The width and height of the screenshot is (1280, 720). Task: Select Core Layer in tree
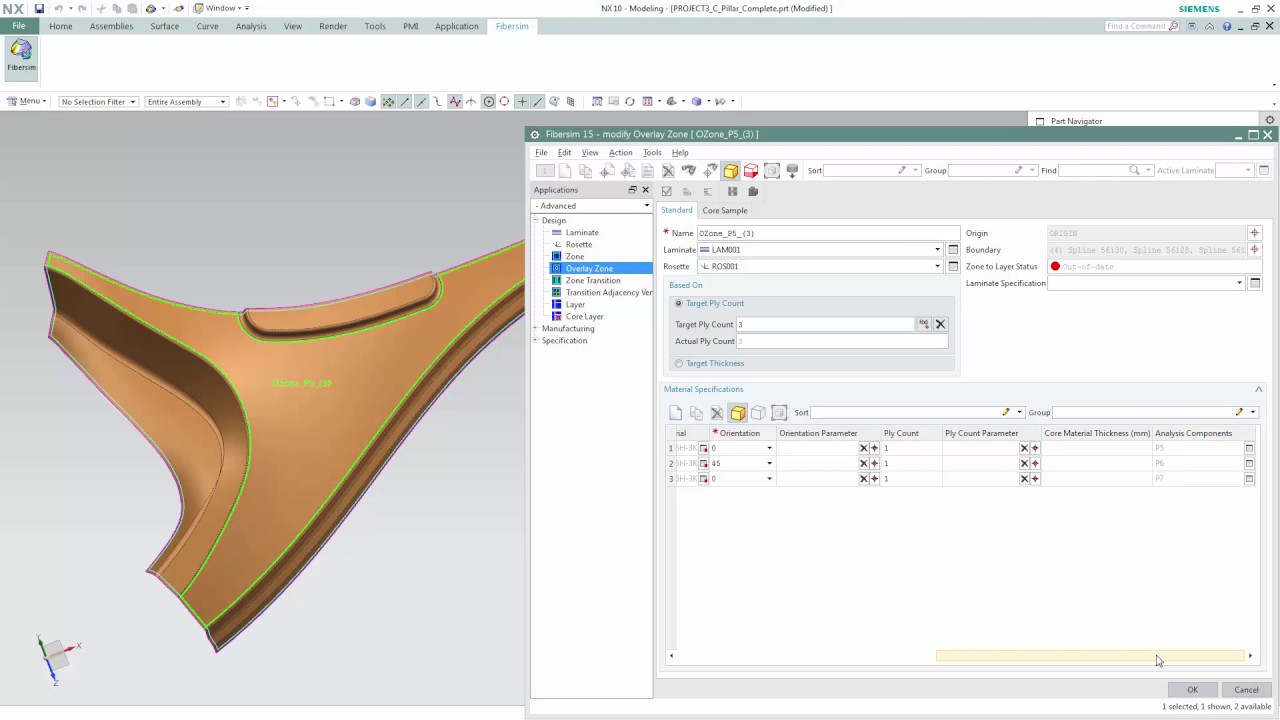(x=585, y=316)
